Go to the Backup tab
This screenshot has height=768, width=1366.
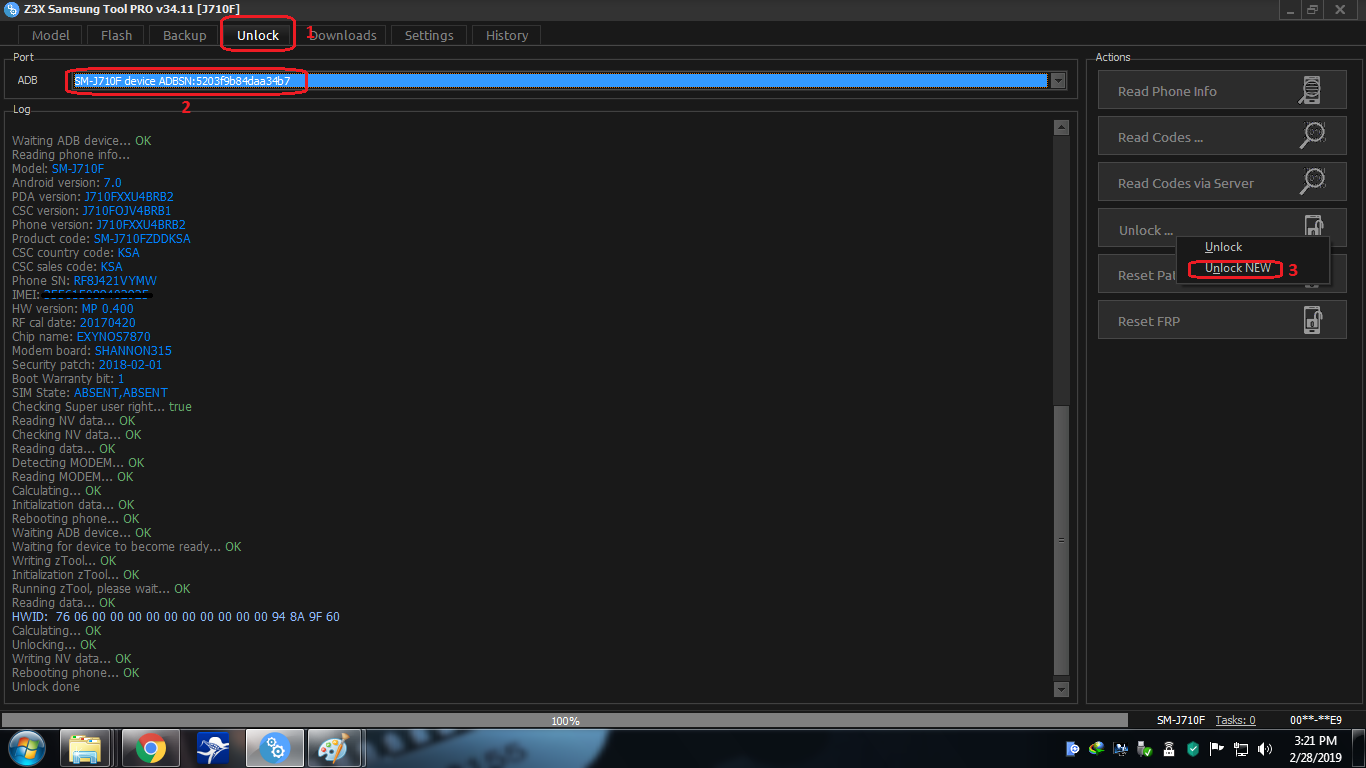pyautogui.click(x=184, y=35)
